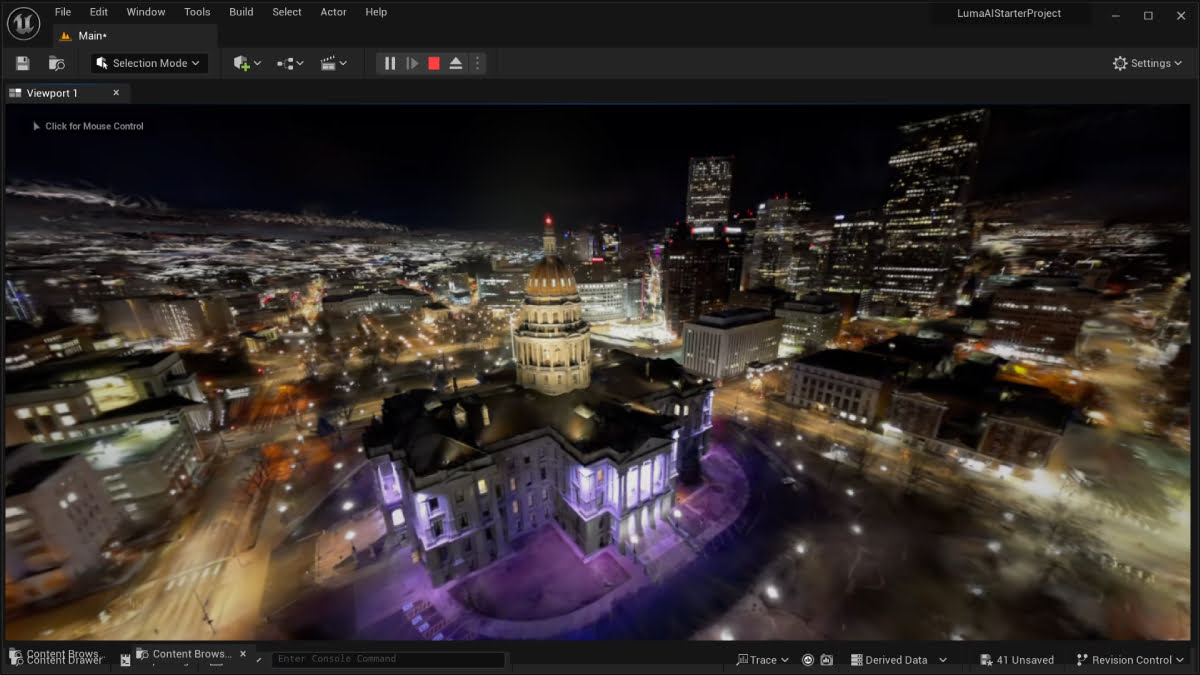Viewport: 1200px width, 675px height.
Task: Click the trace snapshot icon in status bar
Action: coord(808,660)
